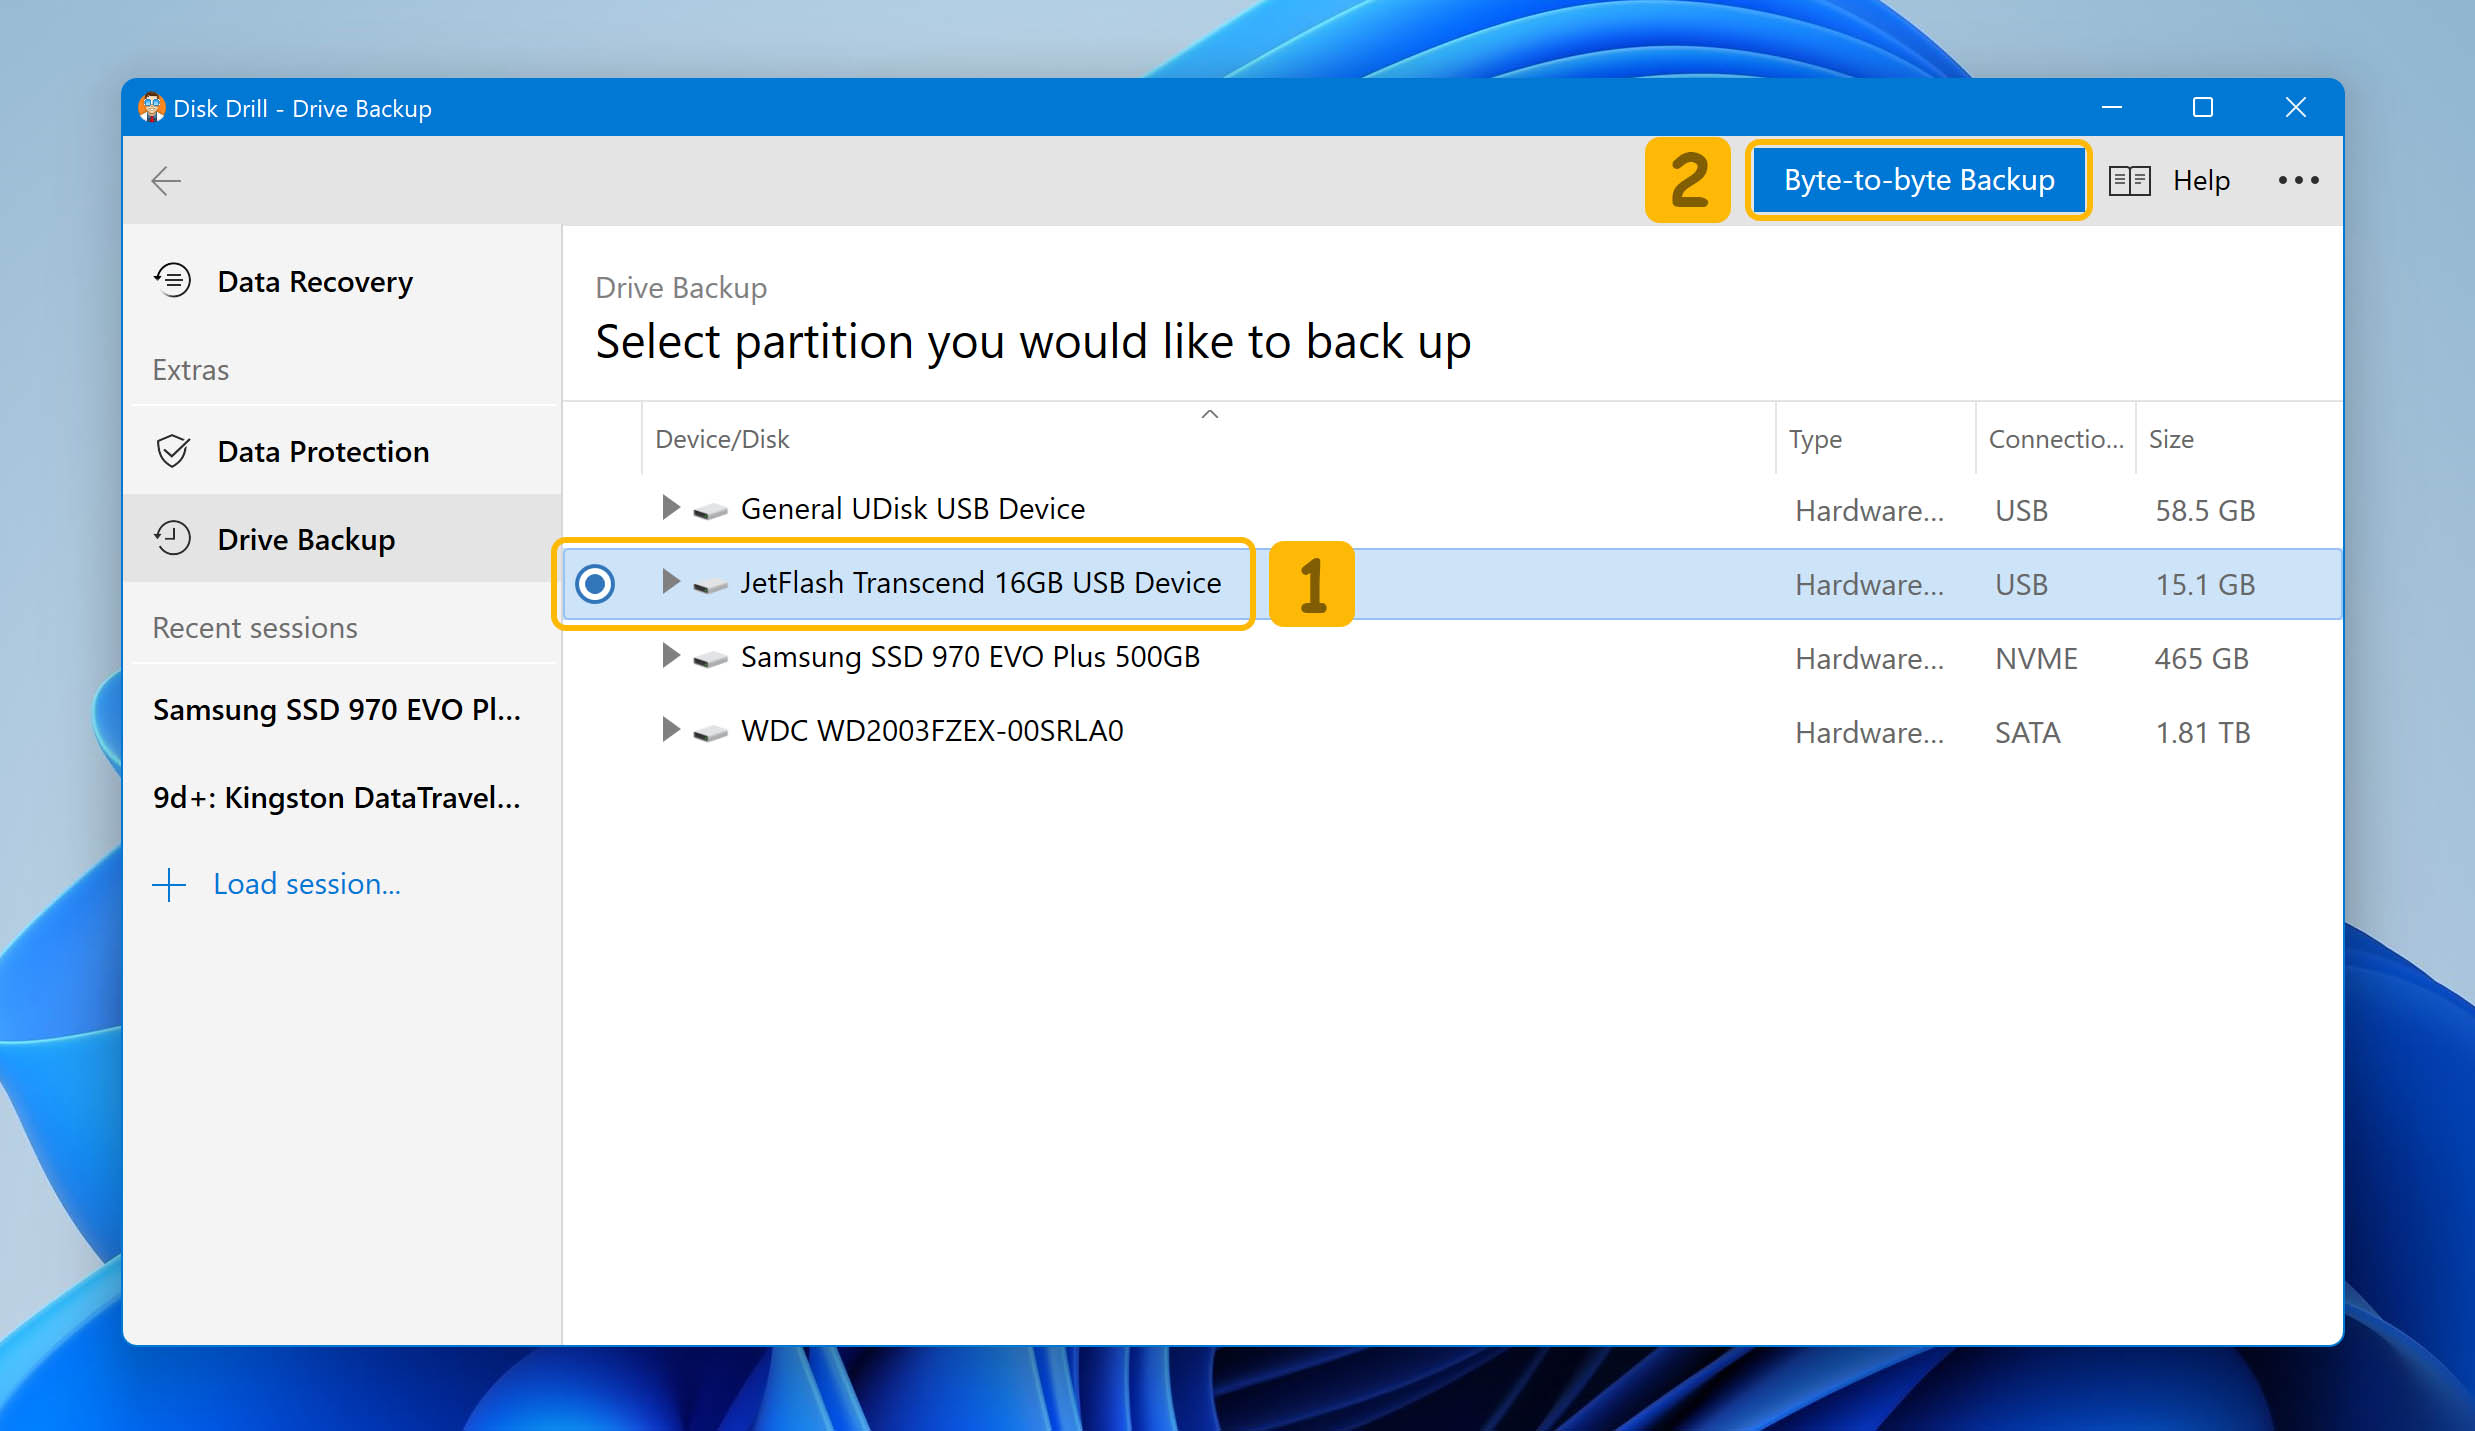
Task: Close the Disk Drill window
Action: [x=2295, y=107]
